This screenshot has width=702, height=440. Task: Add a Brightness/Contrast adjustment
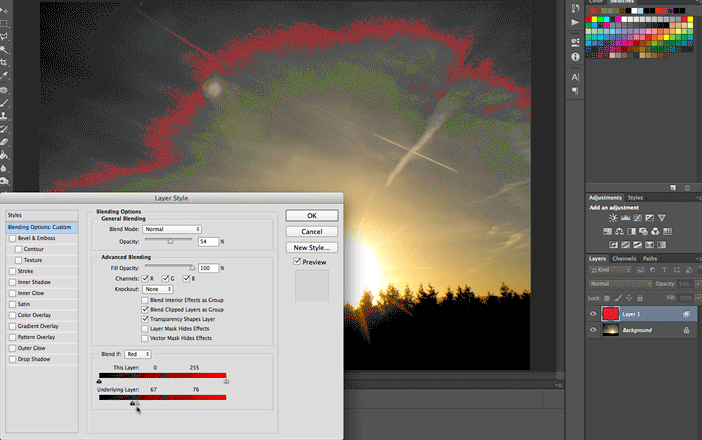coord(613,218)
